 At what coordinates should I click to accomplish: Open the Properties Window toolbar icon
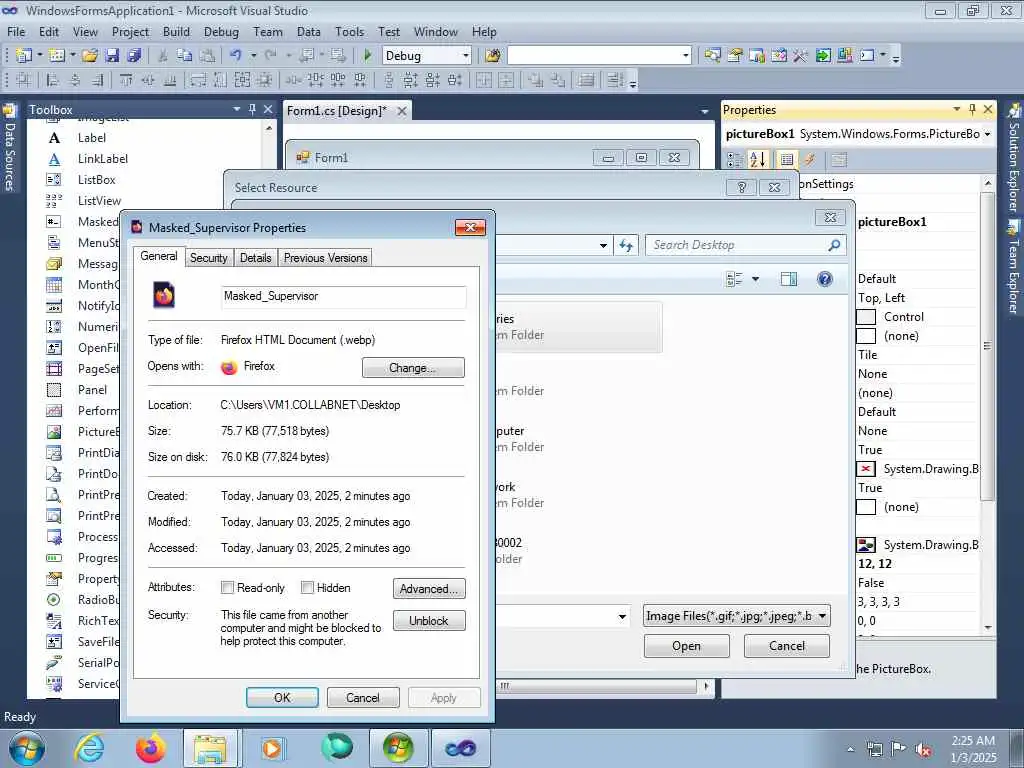coord(735,56)
